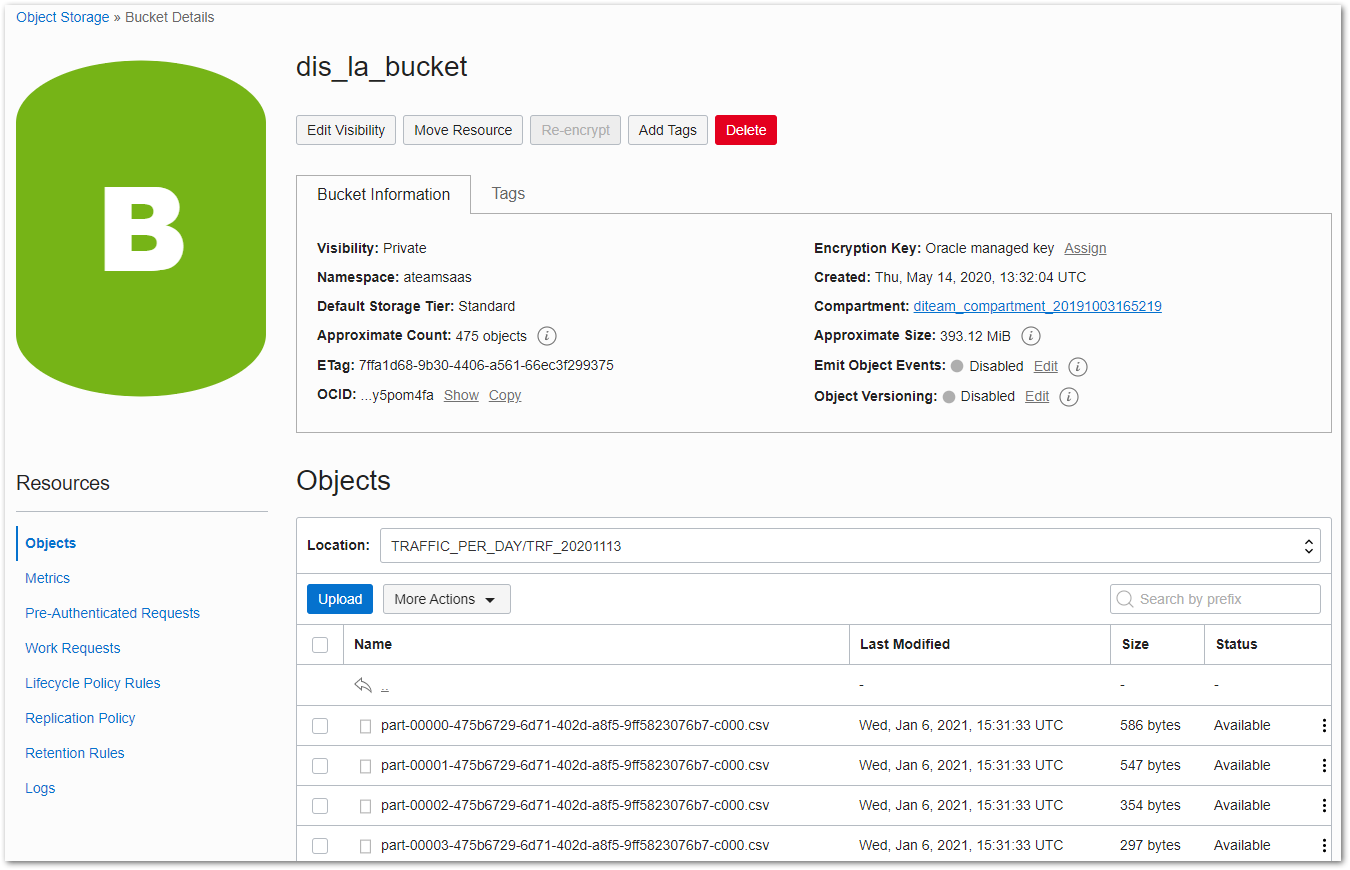
Task: View the Emit Object Events info icon
Action: 1077,366
